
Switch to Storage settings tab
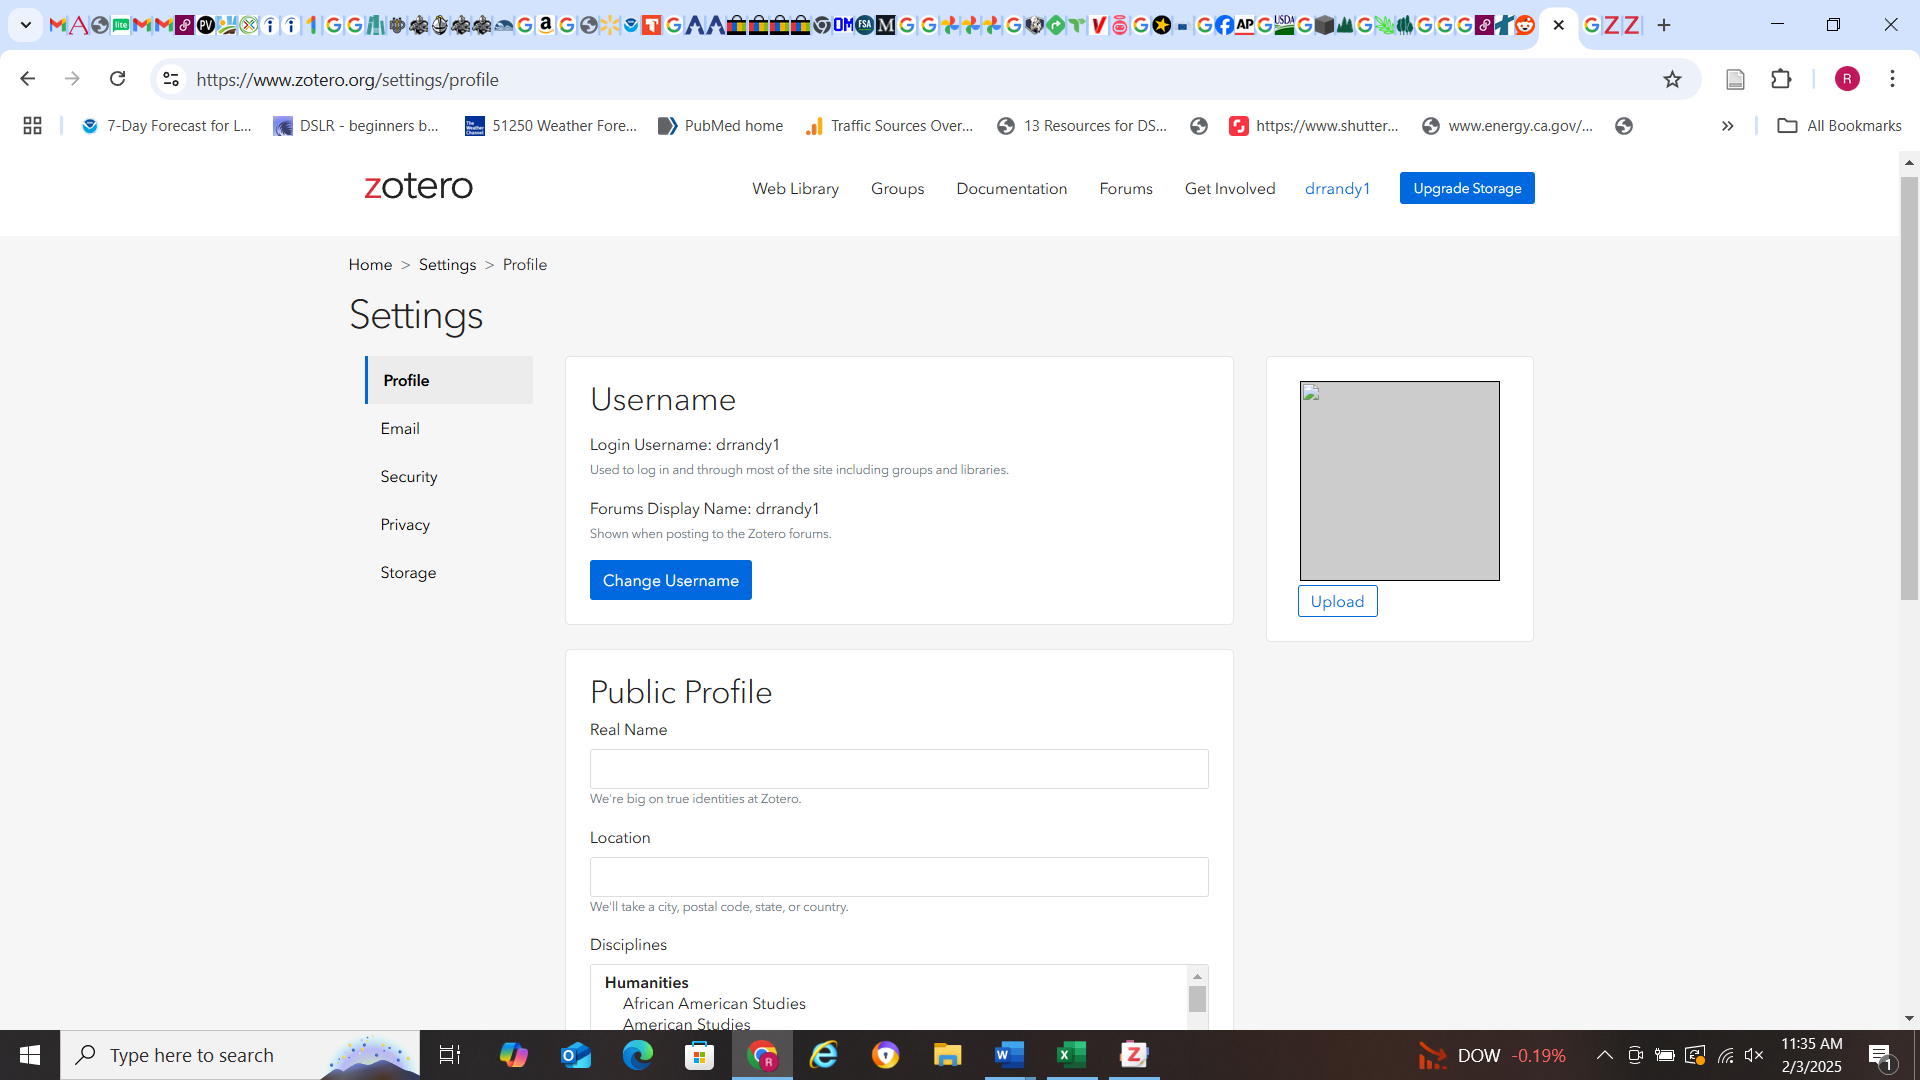(x=408, y=573)
